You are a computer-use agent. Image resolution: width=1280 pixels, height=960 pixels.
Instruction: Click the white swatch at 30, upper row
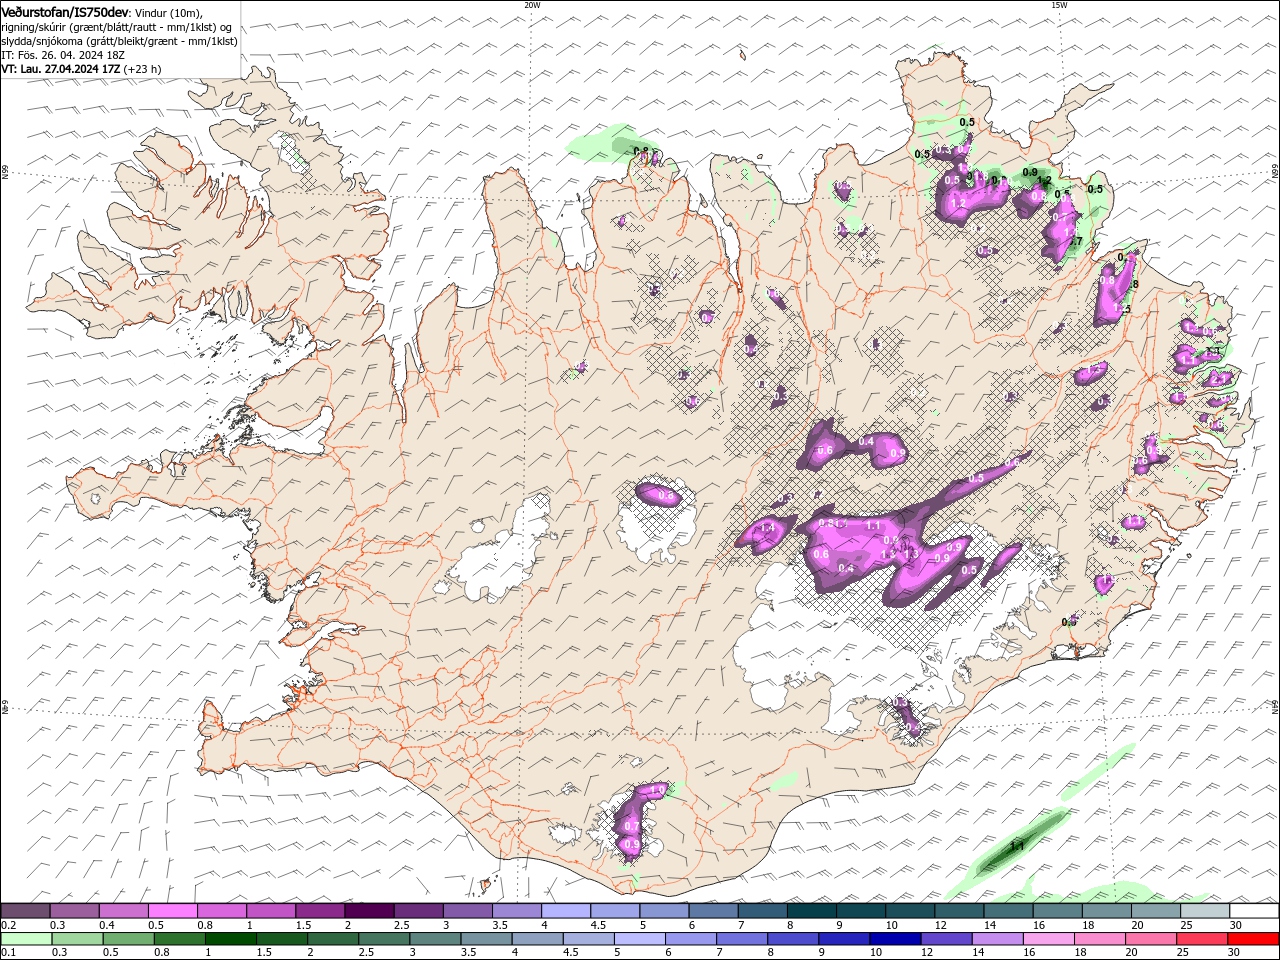1253,911
